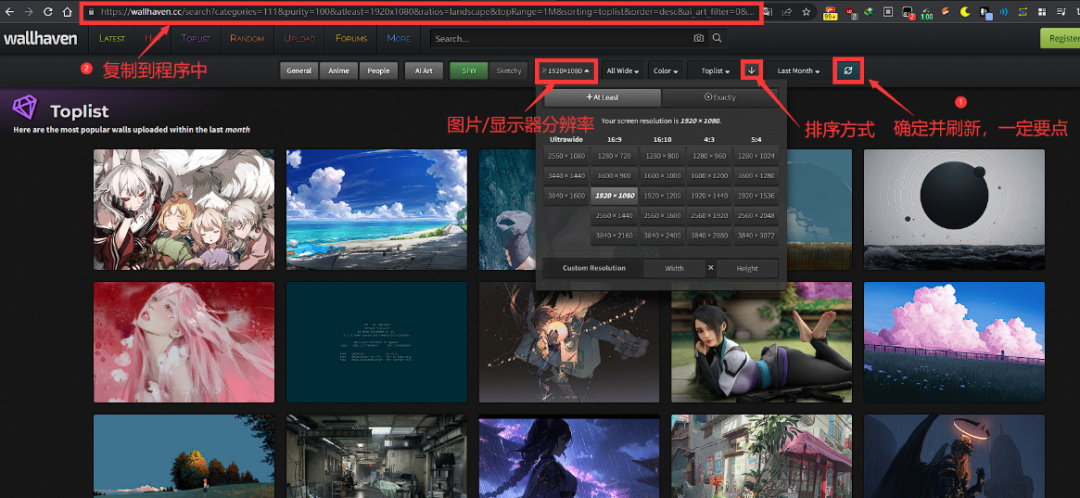
Task: Choose 3440 × 1440 ultrawide resolution
Action: click(x=565, y=176)
